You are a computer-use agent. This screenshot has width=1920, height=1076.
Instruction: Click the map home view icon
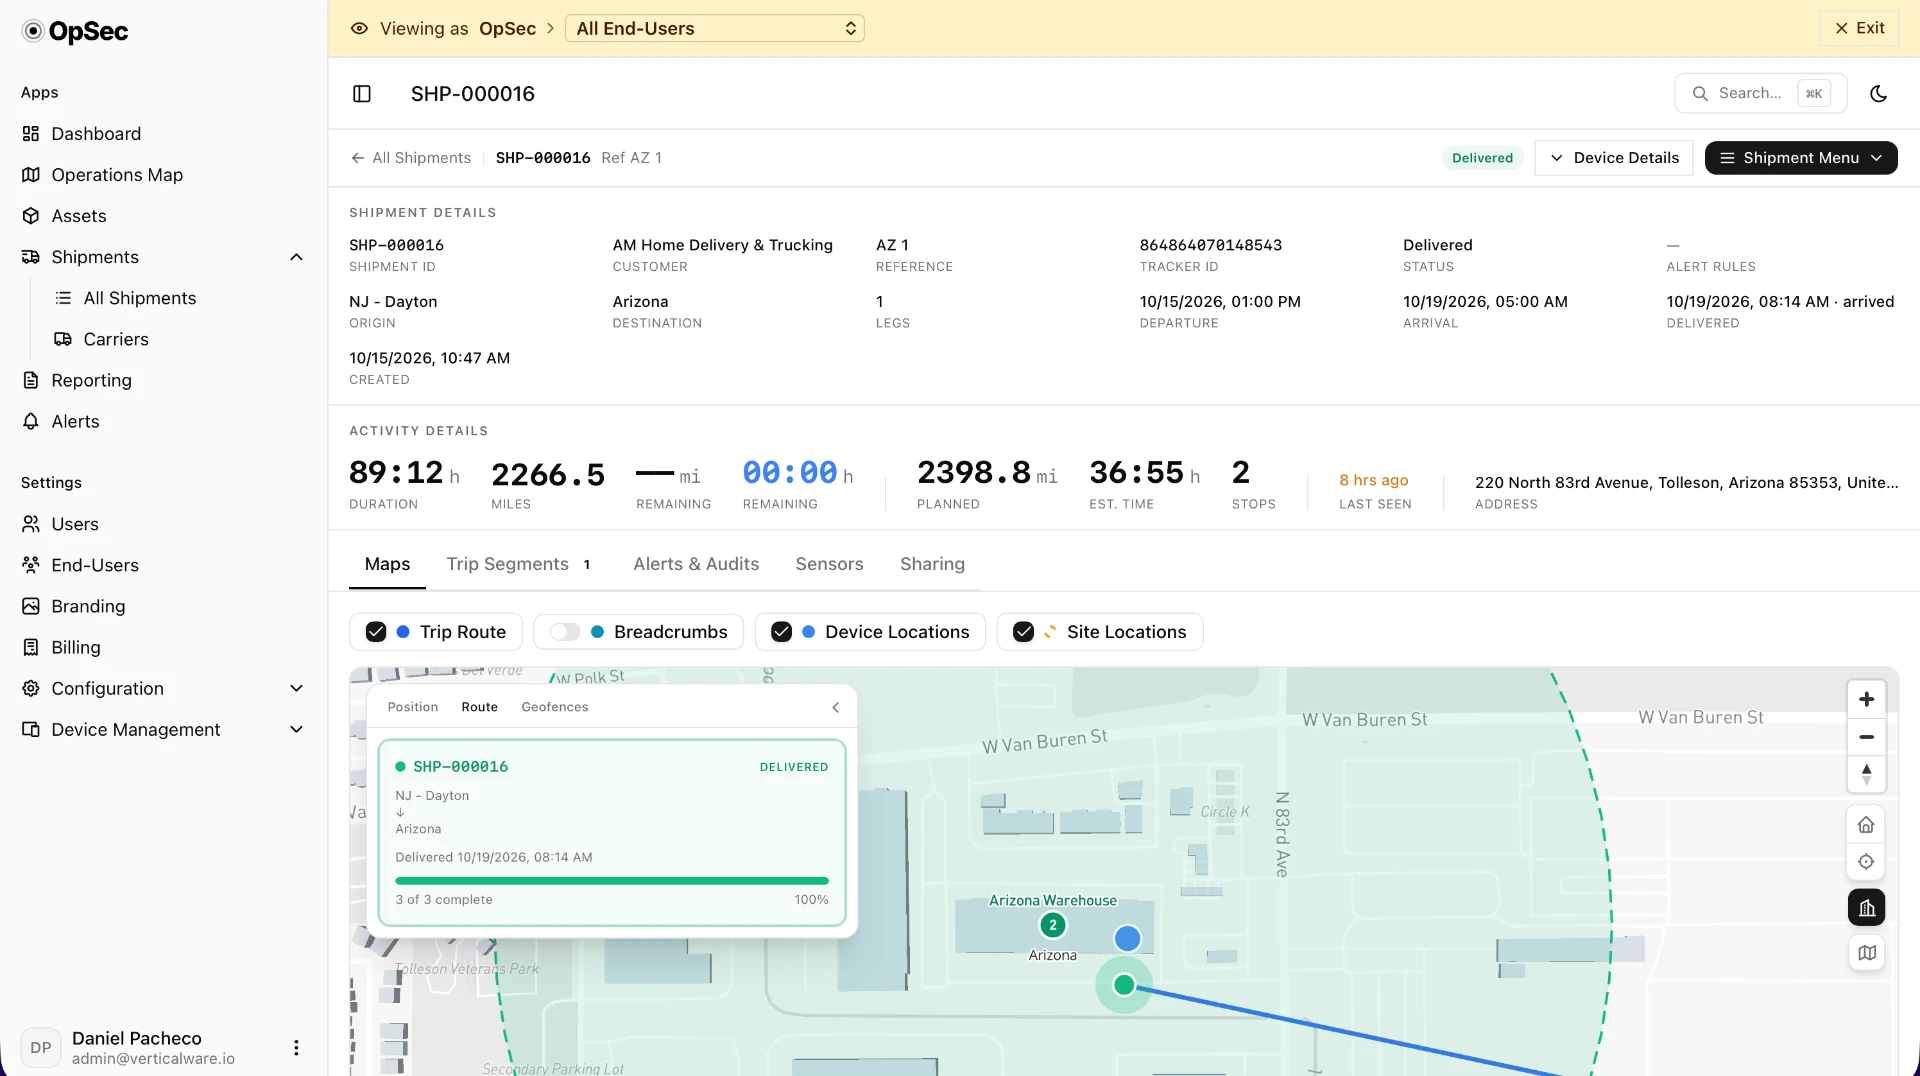(1866, 825)
